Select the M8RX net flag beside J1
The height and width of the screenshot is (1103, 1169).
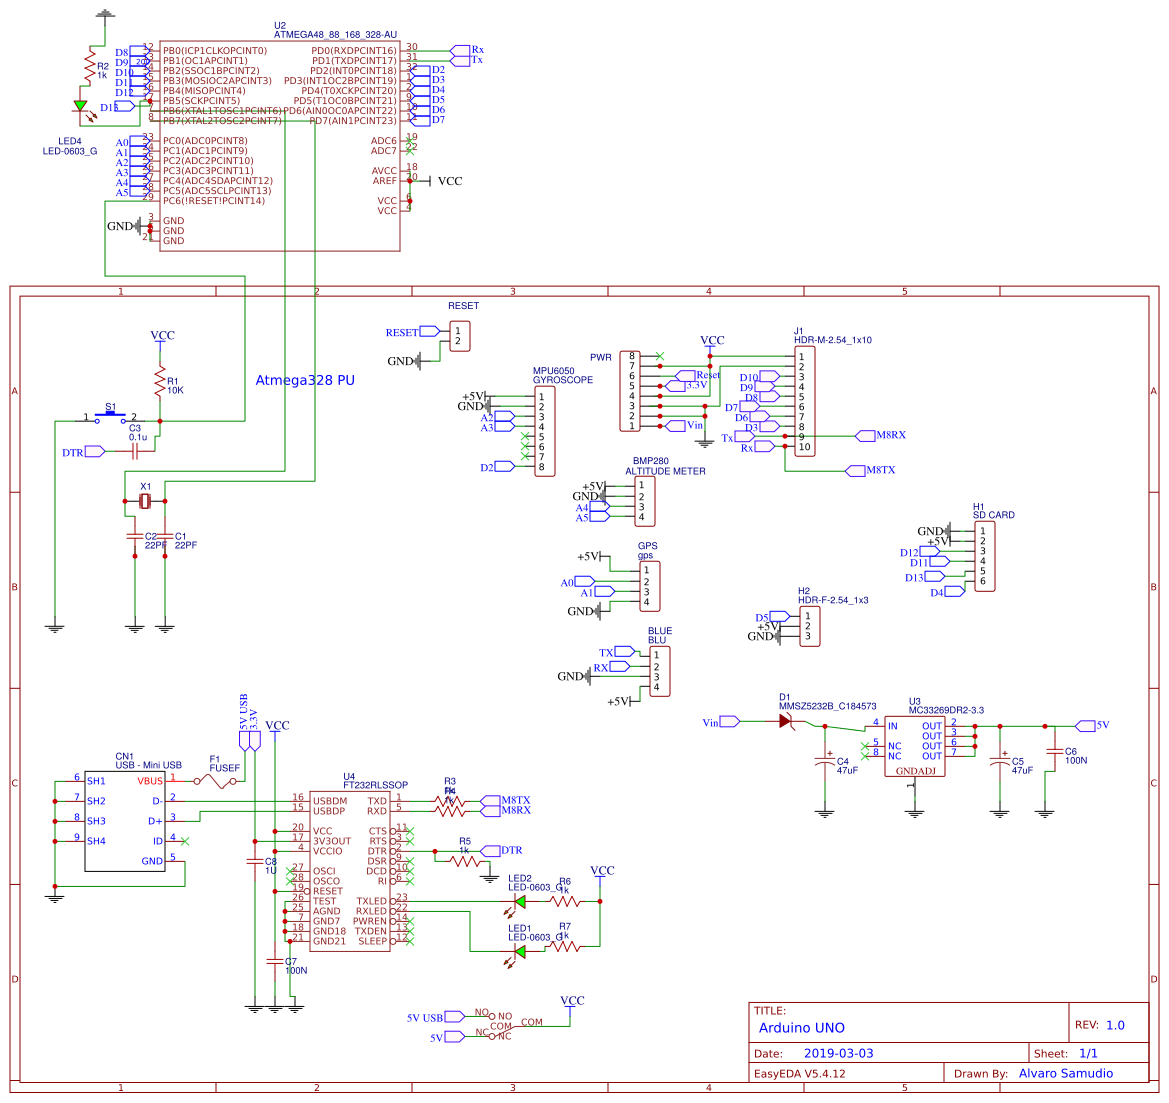[x=866, y=436]
